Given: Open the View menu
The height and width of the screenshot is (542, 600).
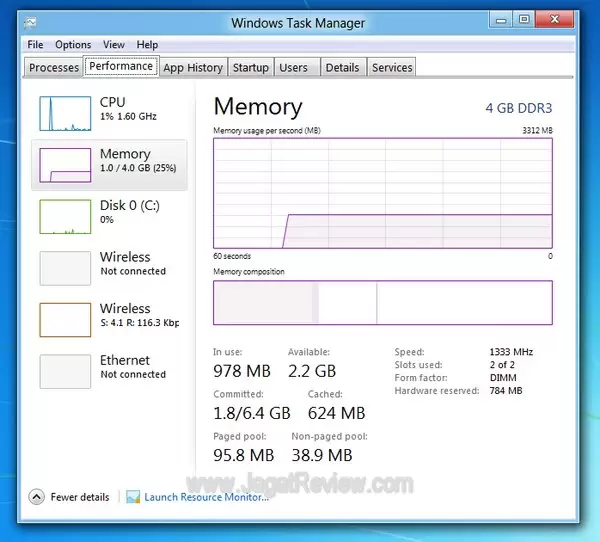Looking at the screenshot, I should tap(114, 45).
